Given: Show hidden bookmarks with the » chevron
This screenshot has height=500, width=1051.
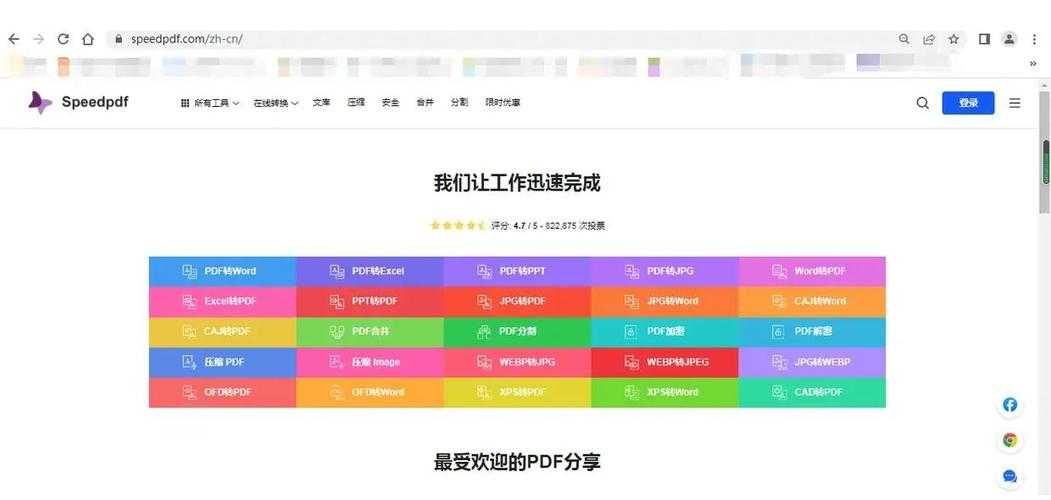Looking at the screenshot, I should pyautogui.click(x=1033, y=63).
